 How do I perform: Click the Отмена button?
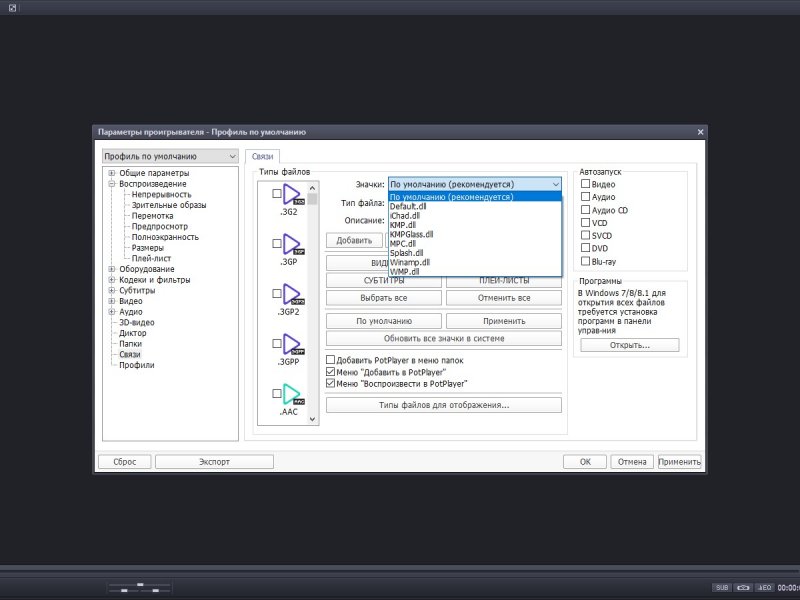click(x=632, y=462)
